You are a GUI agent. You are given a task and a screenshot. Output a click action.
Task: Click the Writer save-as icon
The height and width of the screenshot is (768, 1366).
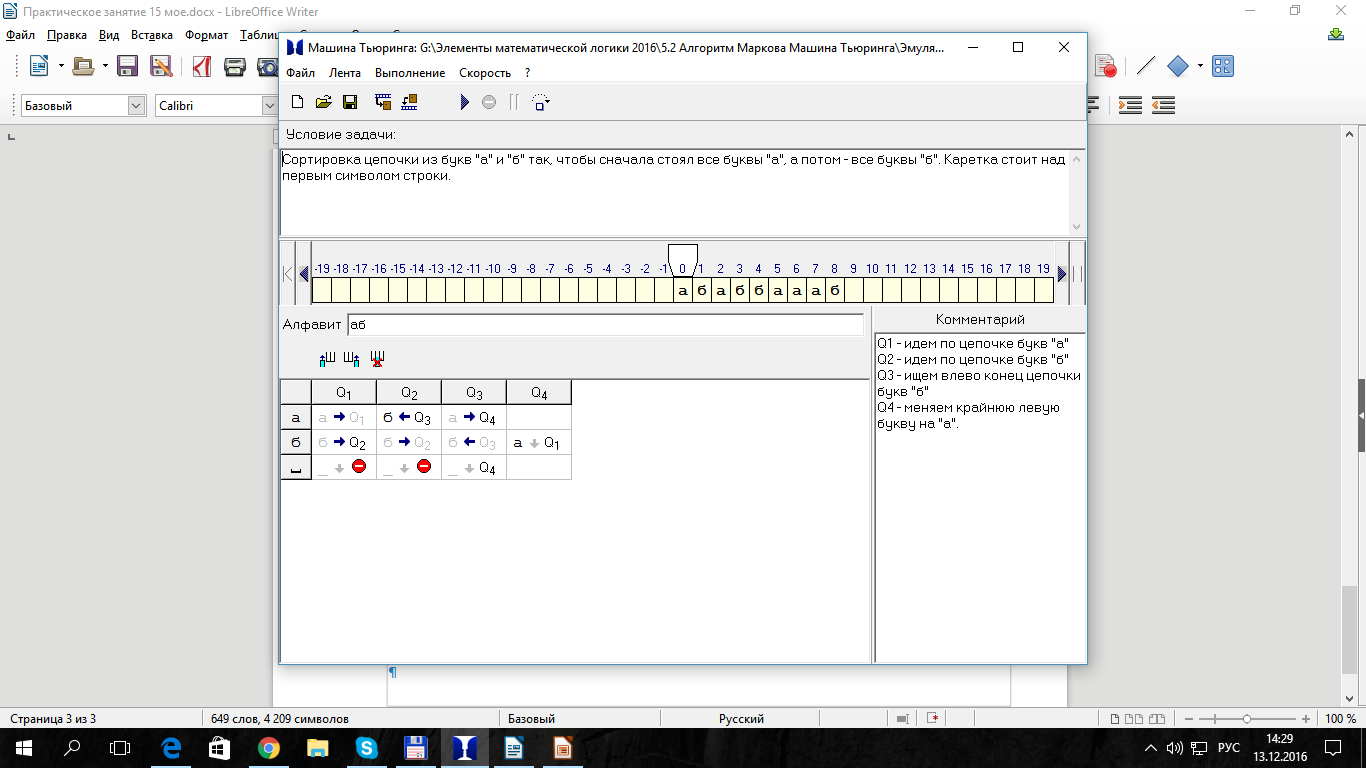point(160,67)
